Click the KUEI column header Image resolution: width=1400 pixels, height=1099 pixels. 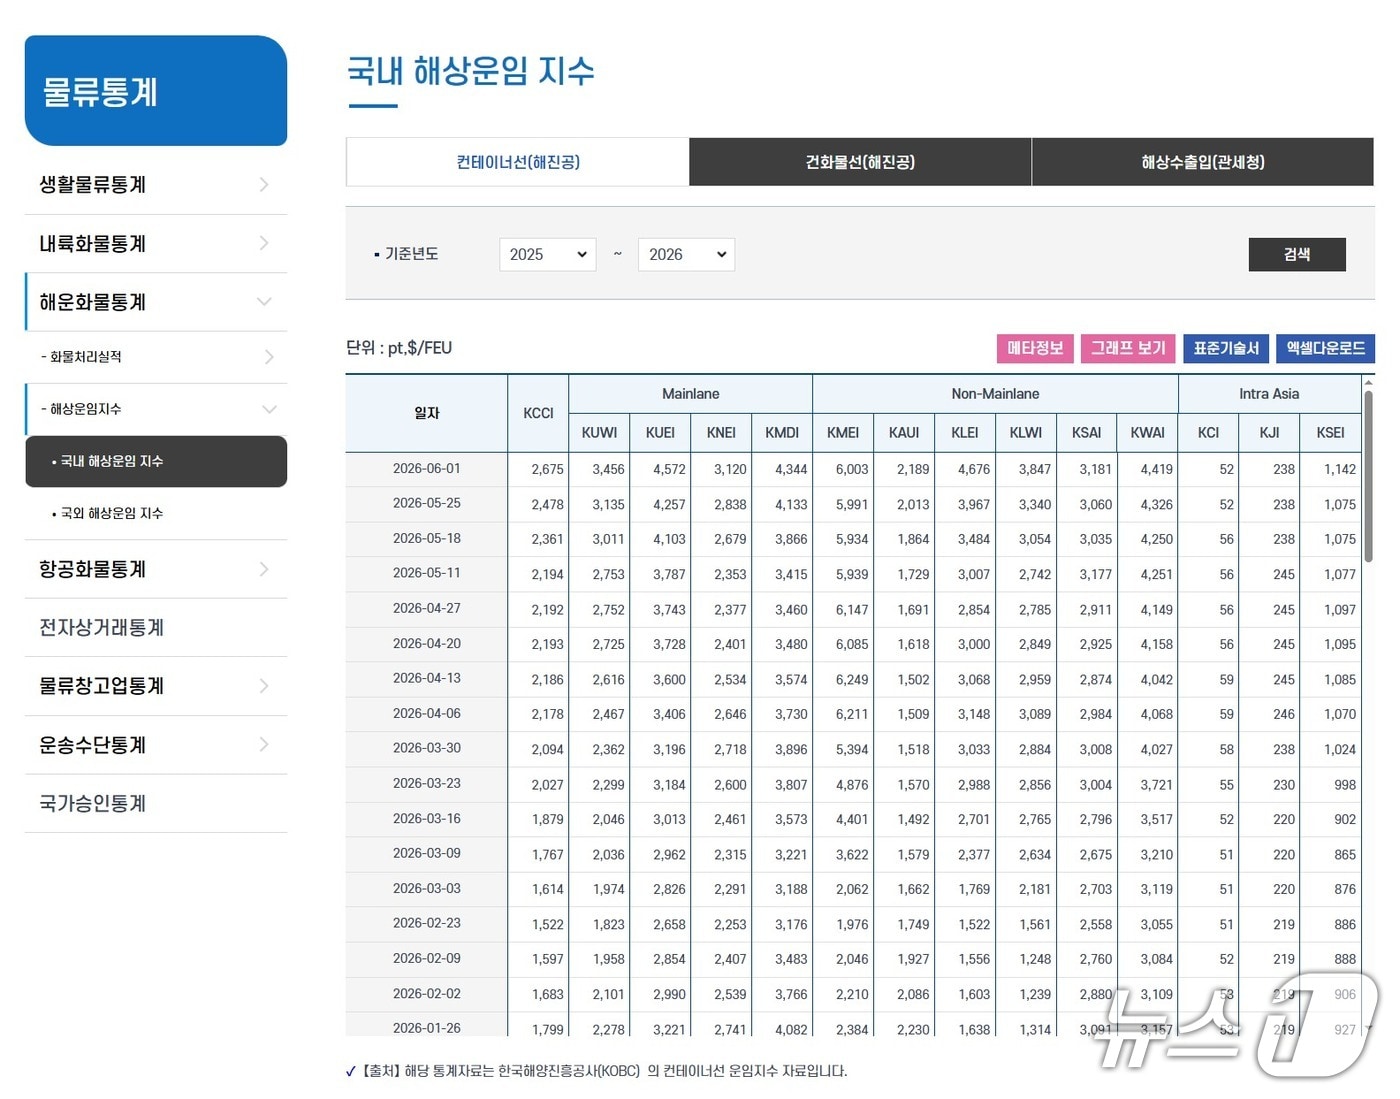click(660, 432)
